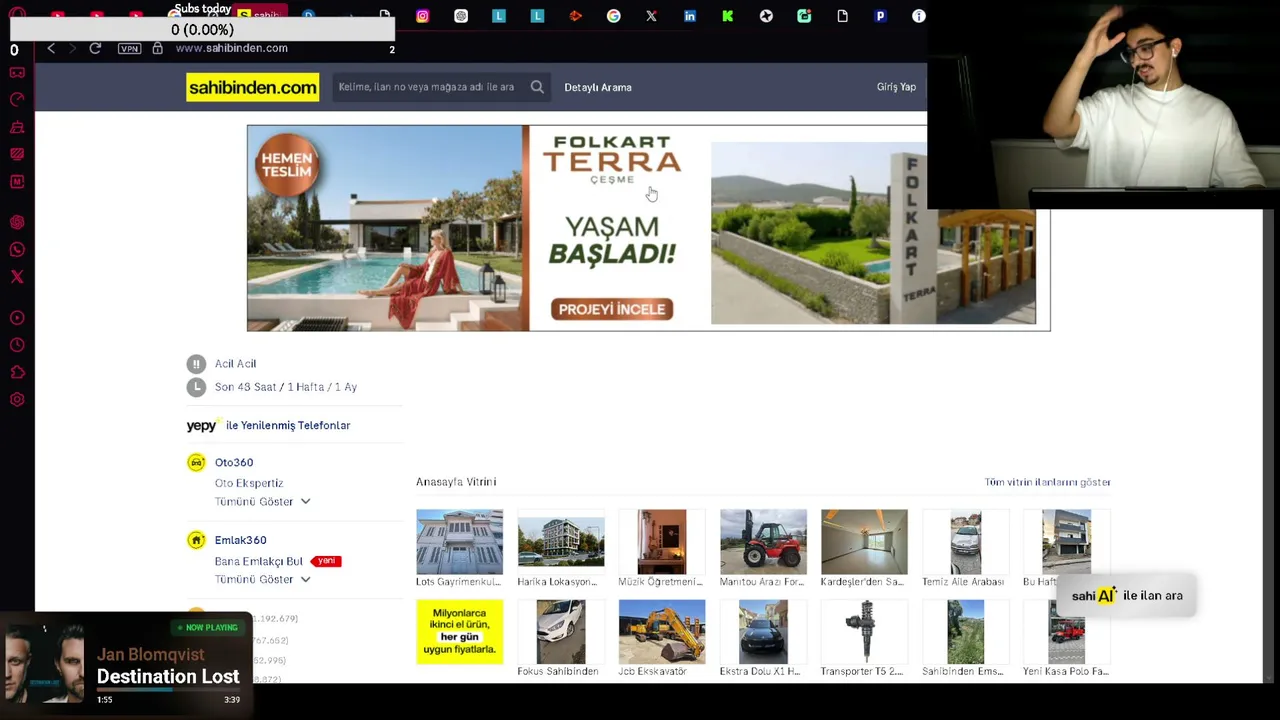Toggle the VPN badge in address bar
The image size is (1280, 720).
[129, 48]
